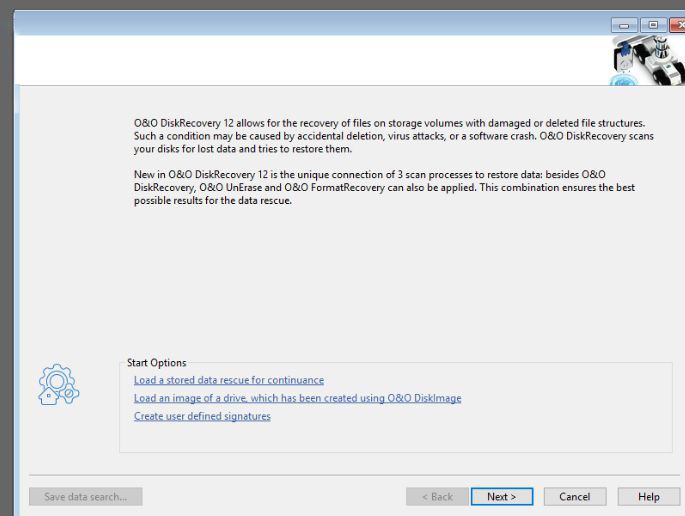Open Help from the bottom button
685x516 pixels.
point(649,497)
